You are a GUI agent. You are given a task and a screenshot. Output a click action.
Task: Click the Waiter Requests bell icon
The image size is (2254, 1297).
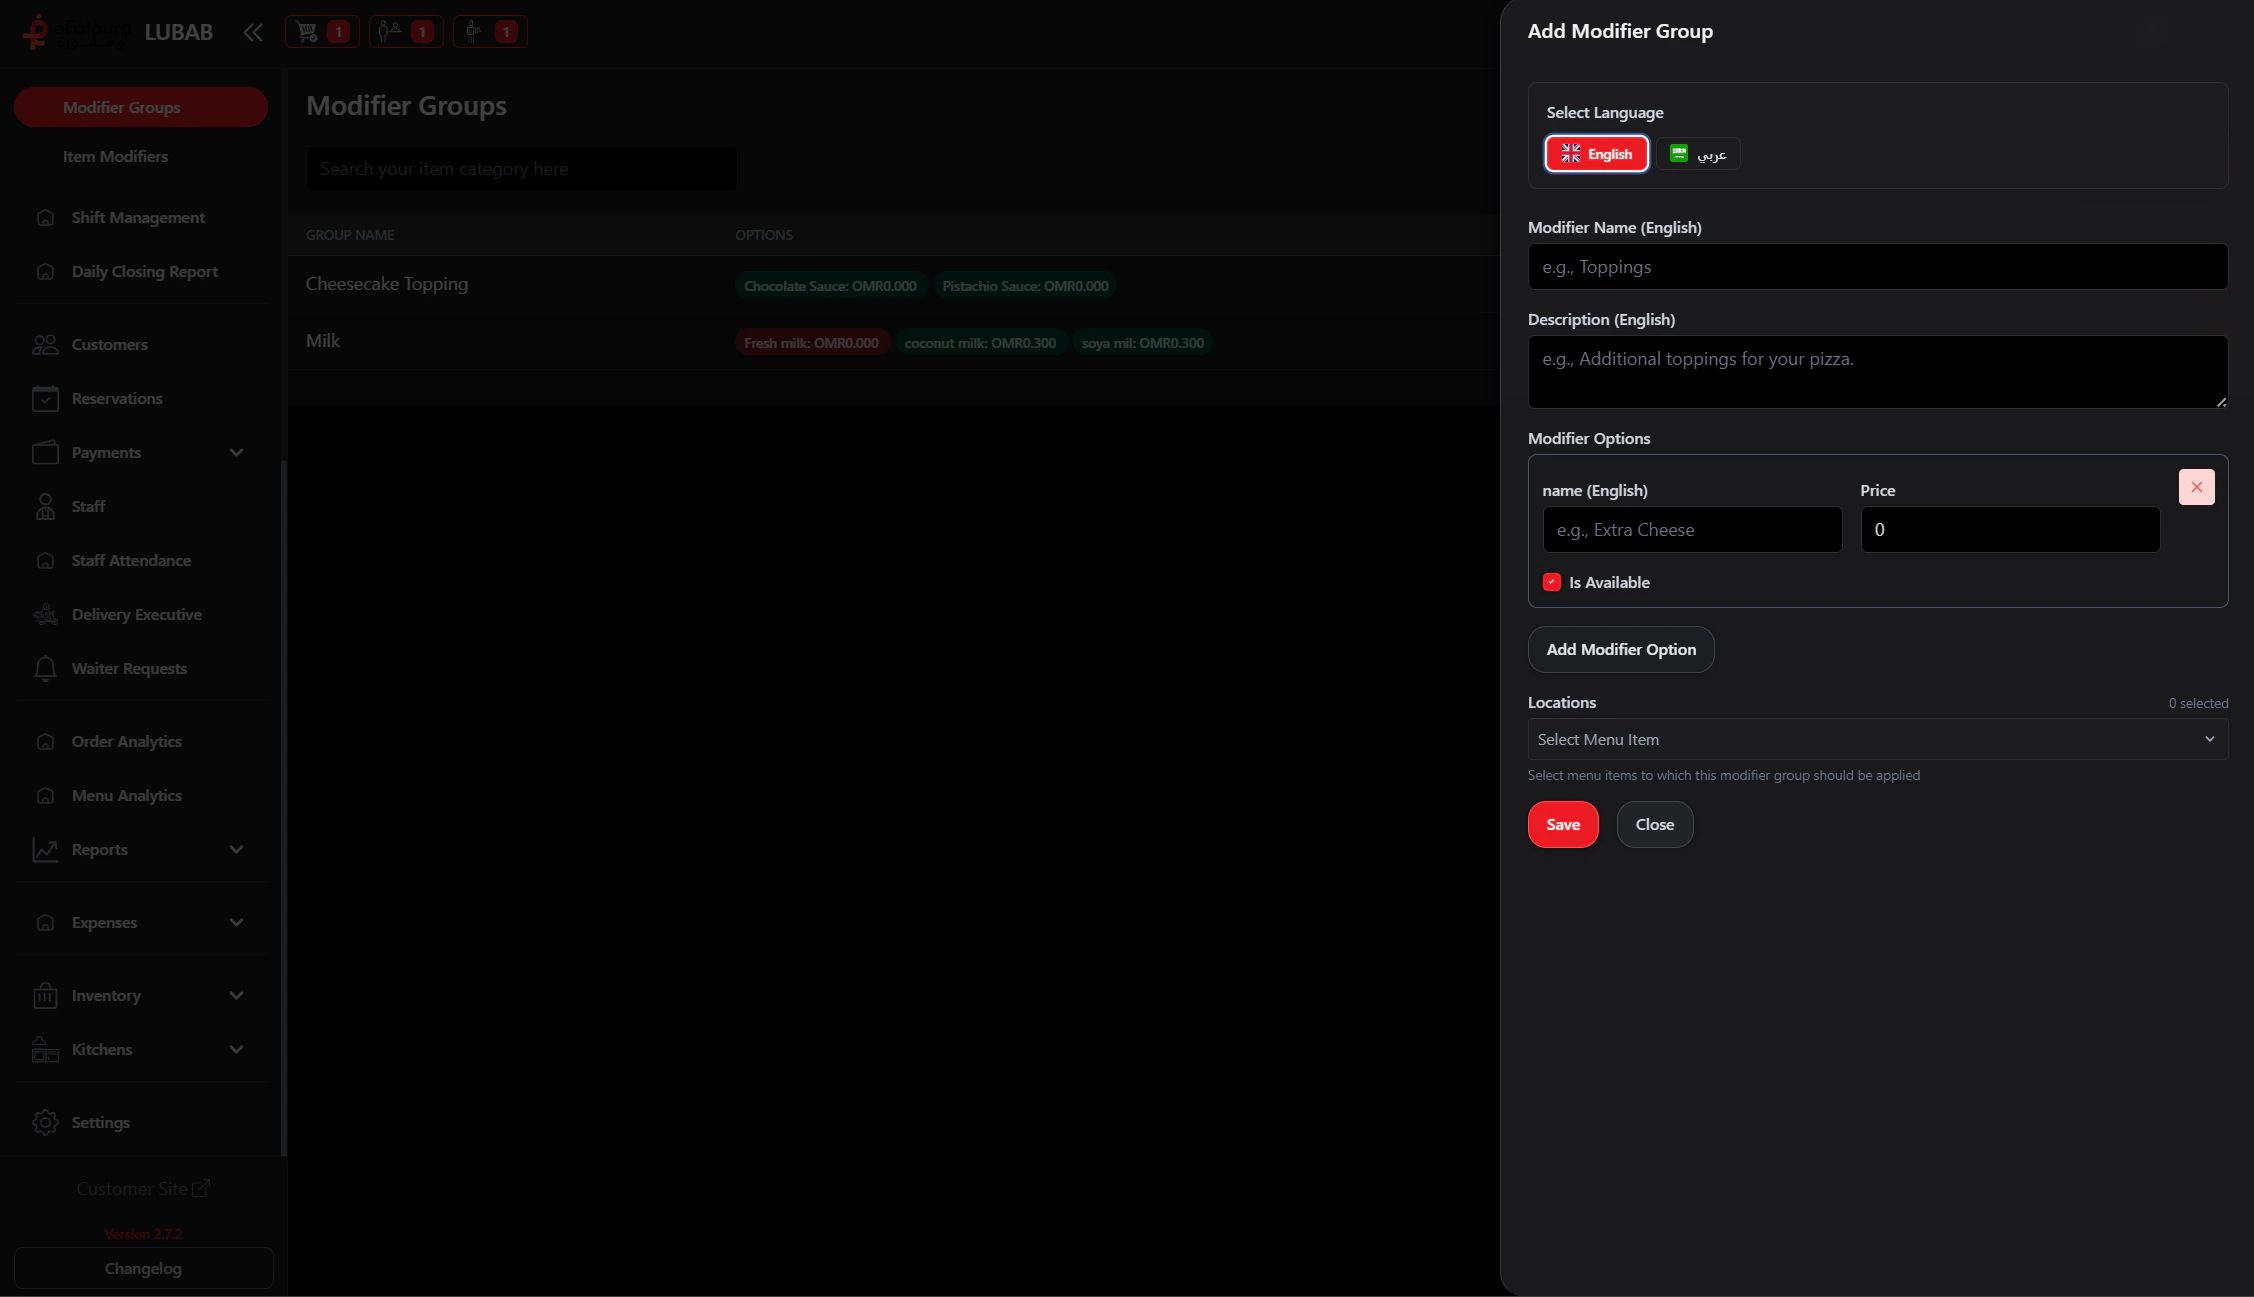point(45,668)
